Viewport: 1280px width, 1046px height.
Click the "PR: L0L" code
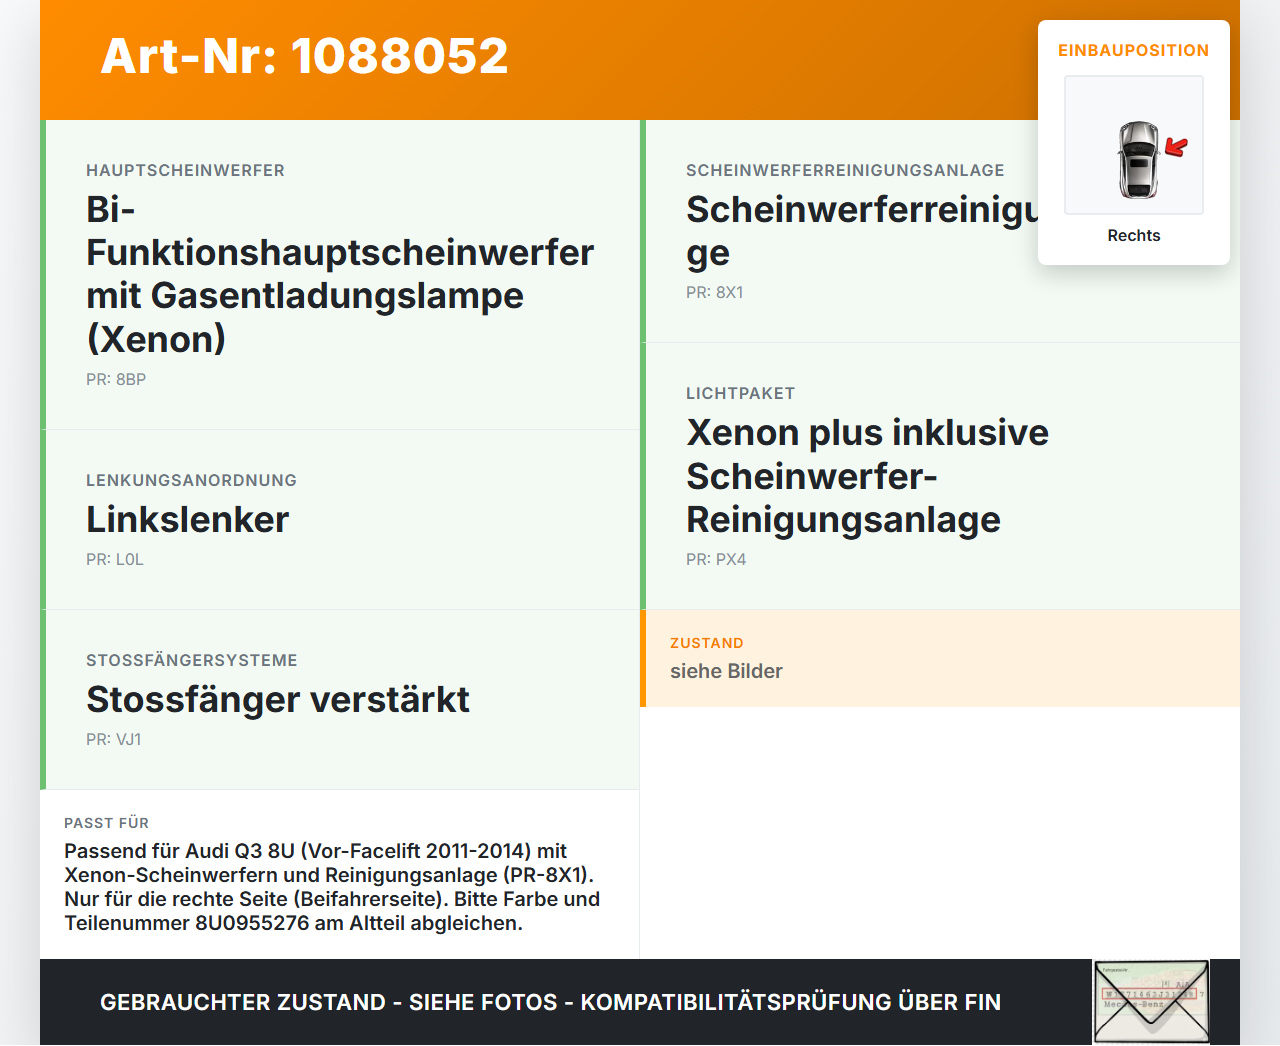point(115,559)
